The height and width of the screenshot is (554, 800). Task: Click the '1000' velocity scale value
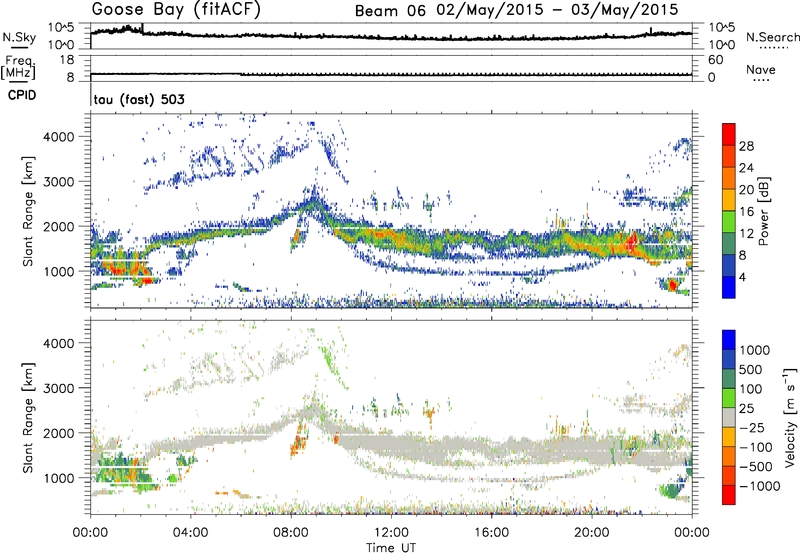click(755, 350)
